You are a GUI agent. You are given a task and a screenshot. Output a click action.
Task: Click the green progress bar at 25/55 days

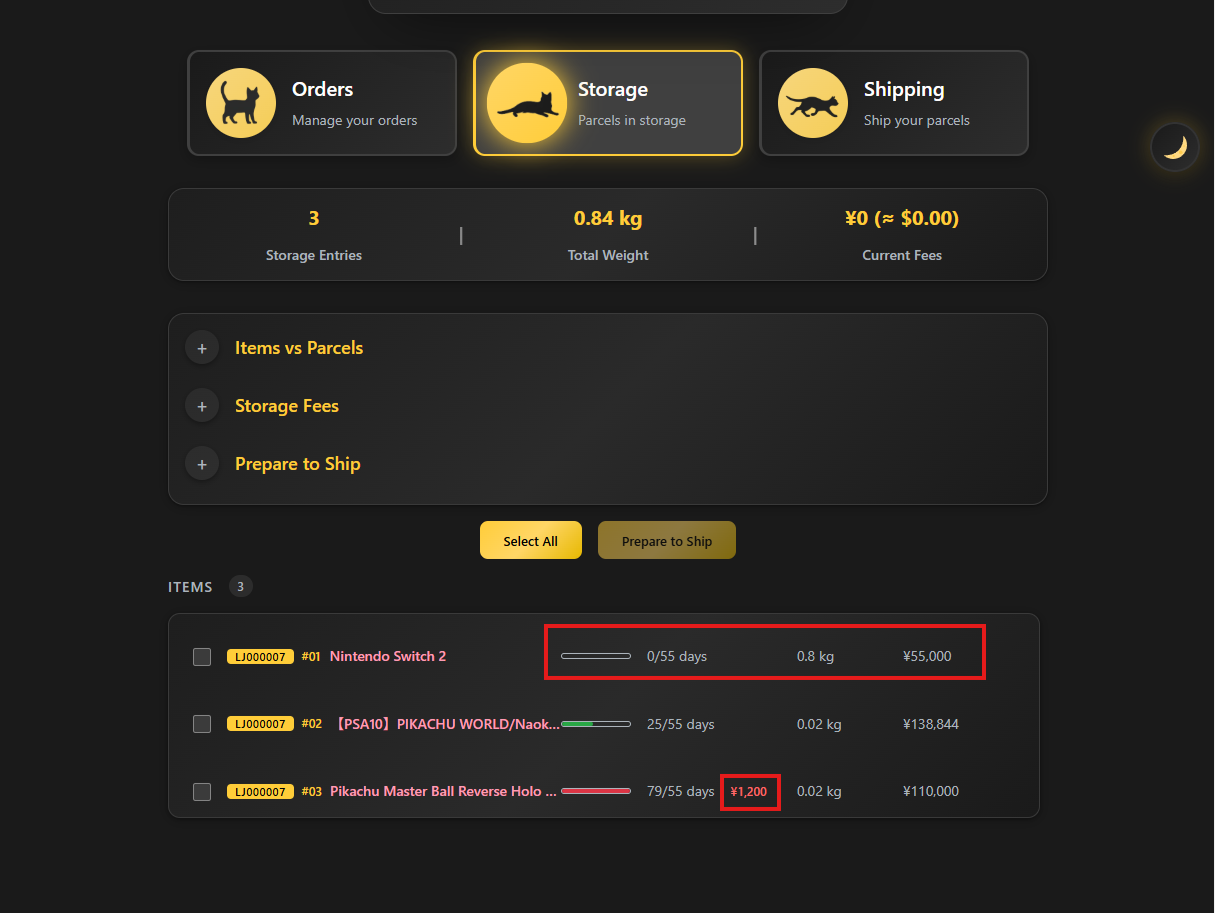tap(596, 723)
